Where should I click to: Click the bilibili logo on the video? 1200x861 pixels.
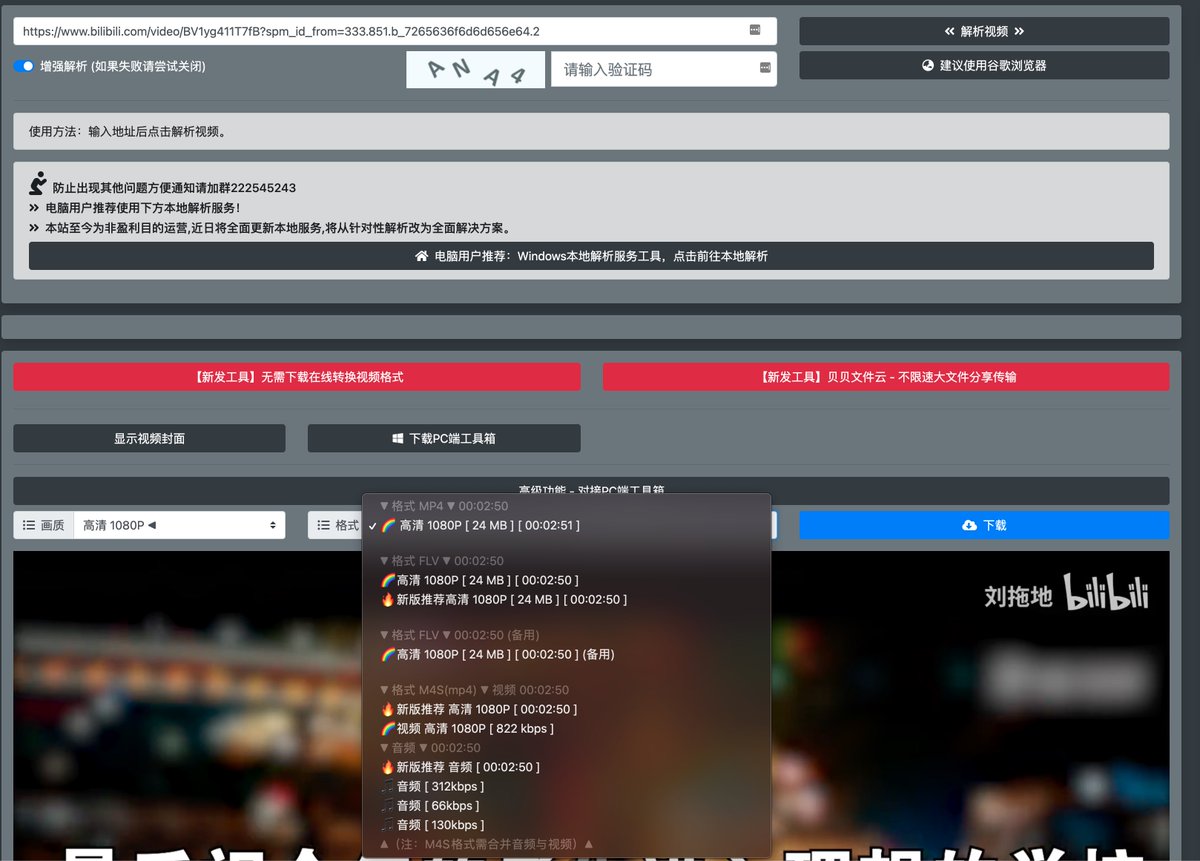coord(1106,592)
